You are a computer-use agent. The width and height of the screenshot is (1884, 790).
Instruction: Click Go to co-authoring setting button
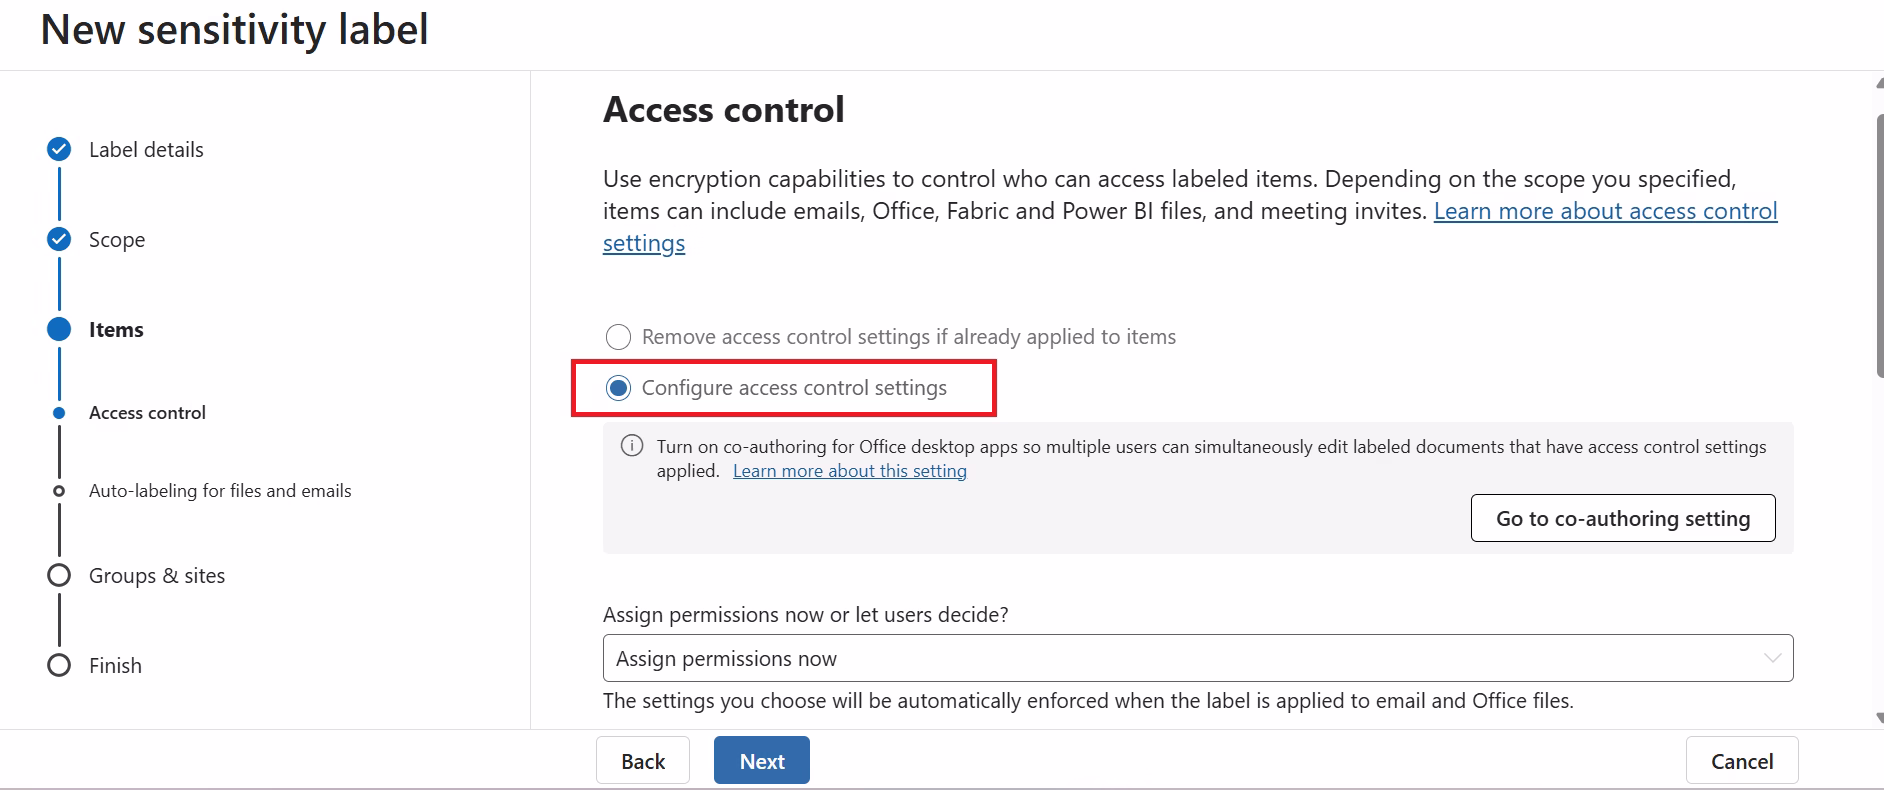tap(1623, 518)
